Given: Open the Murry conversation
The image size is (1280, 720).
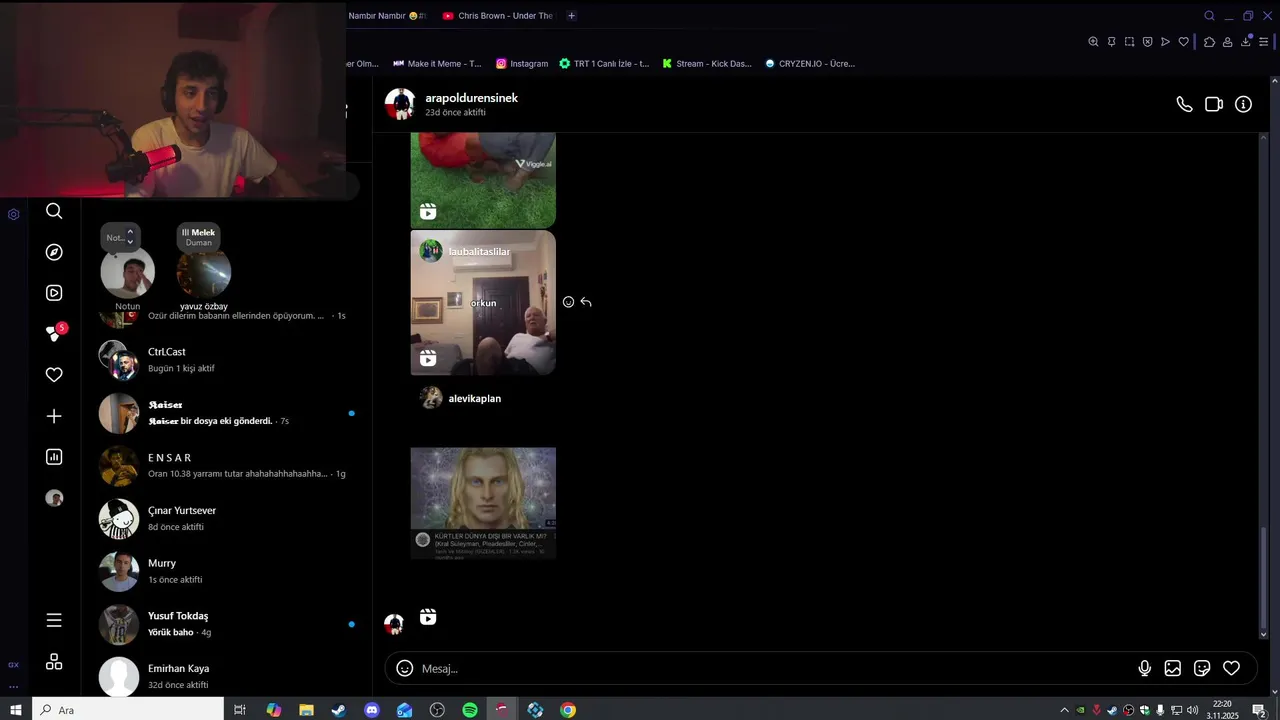Looking at the screenshot, I should coord(226,571).
